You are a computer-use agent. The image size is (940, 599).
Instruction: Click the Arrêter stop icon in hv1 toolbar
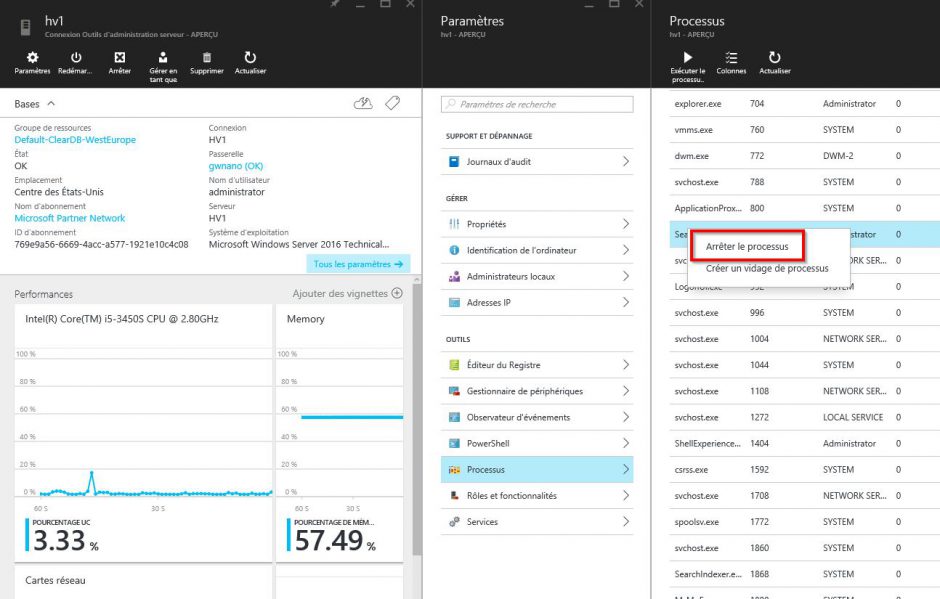[x=120, y=59]
